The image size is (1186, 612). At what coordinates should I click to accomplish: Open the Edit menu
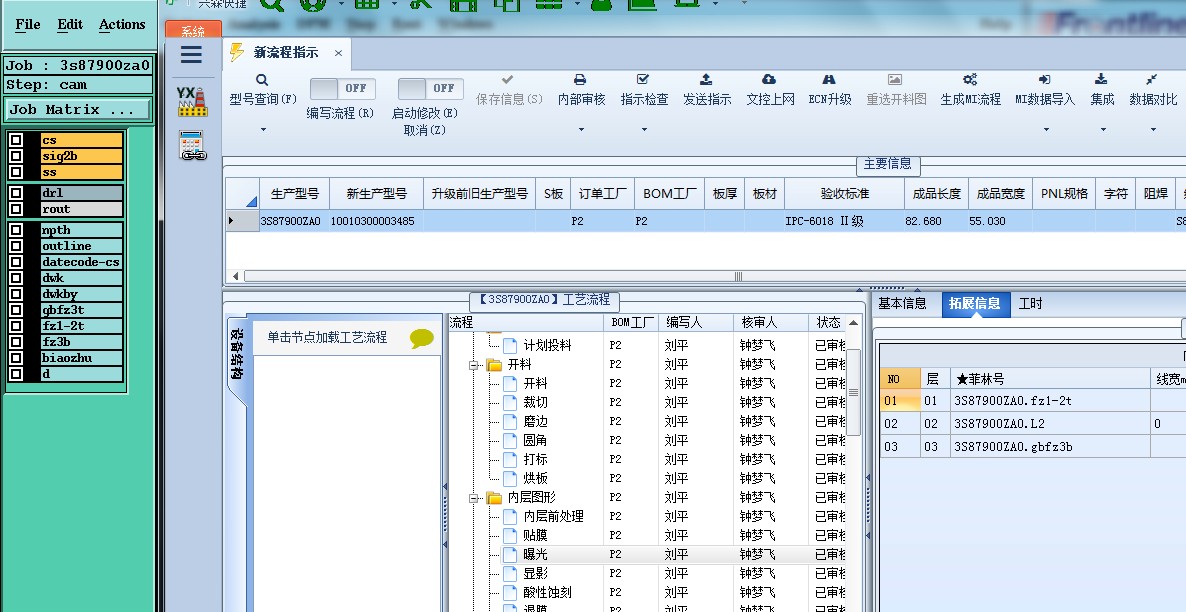(x=70, y=25)
